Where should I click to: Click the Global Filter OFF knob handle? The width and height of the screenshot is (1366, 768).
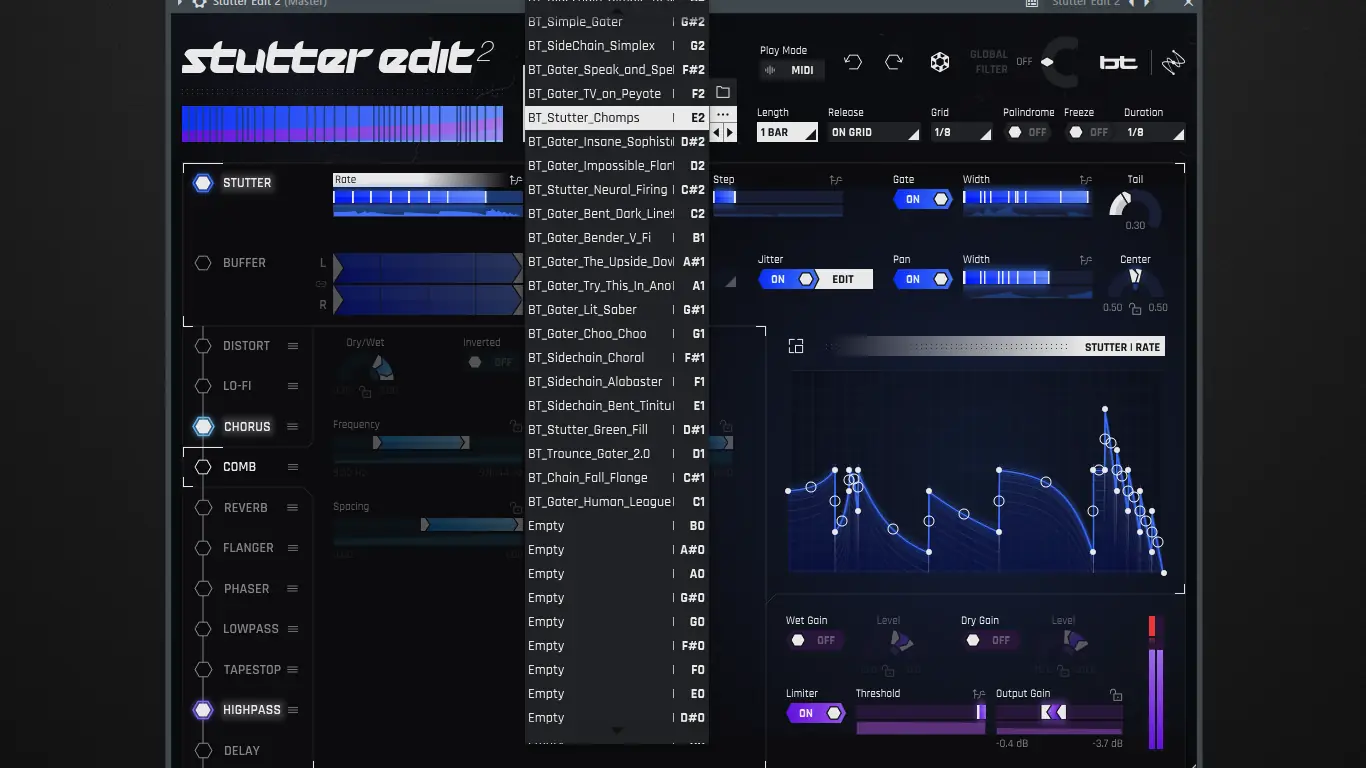1047,62
